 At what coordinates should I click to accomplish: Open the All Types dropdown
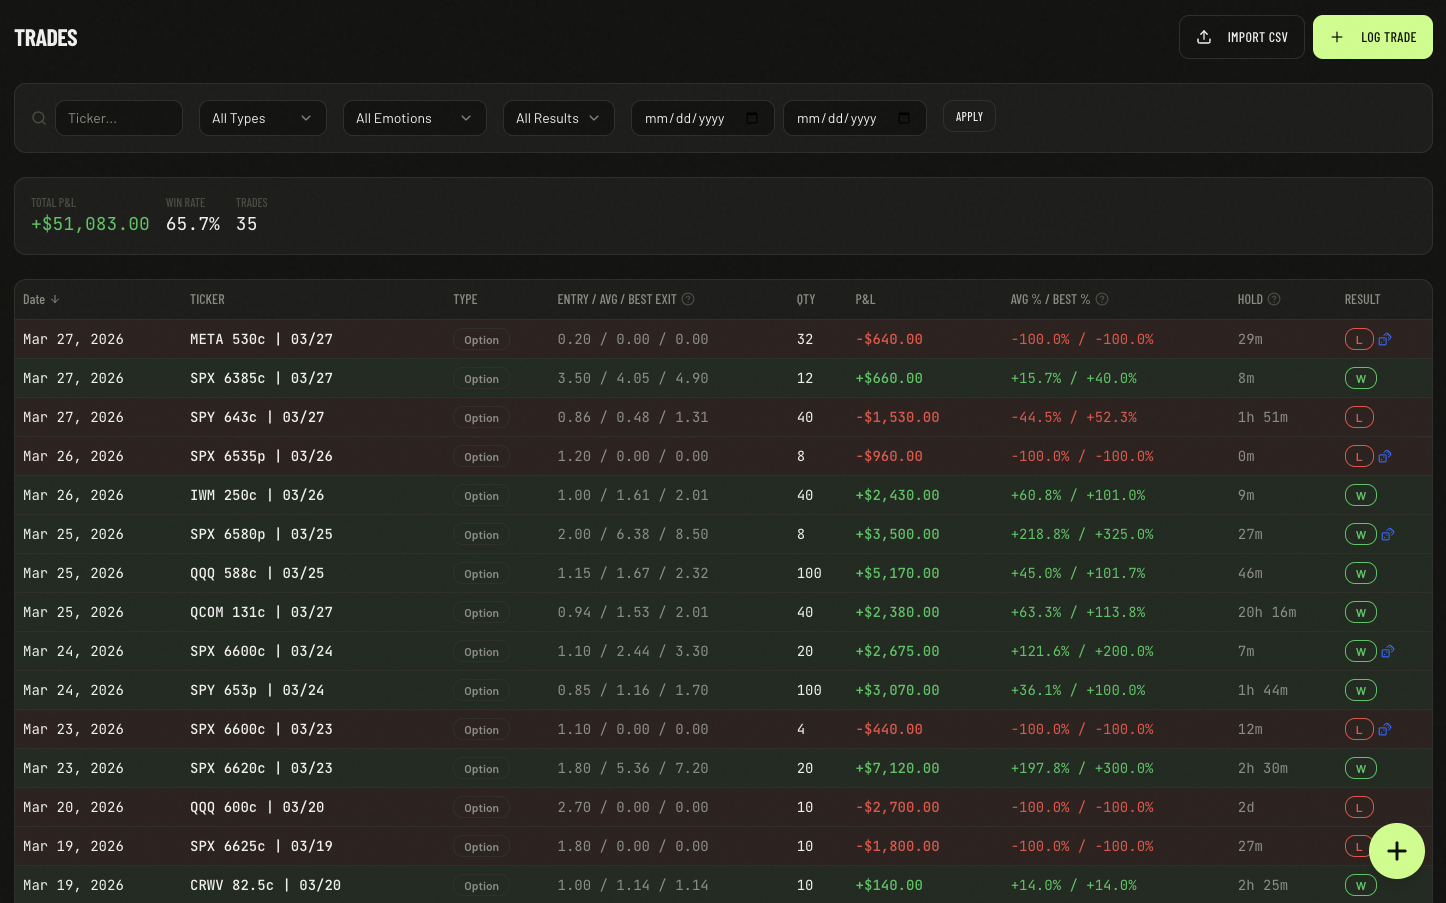point(262,118)
